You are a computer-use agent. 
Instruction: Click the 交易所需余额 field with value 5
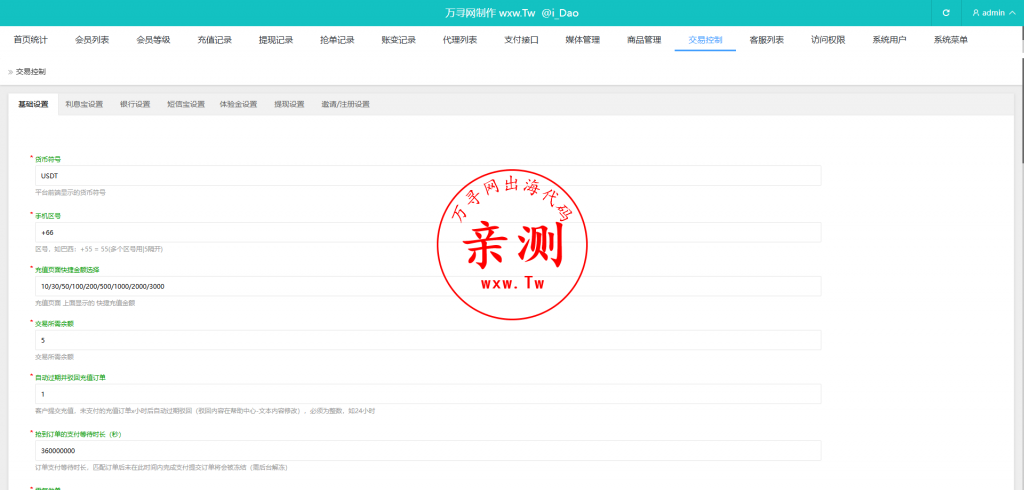428,340
